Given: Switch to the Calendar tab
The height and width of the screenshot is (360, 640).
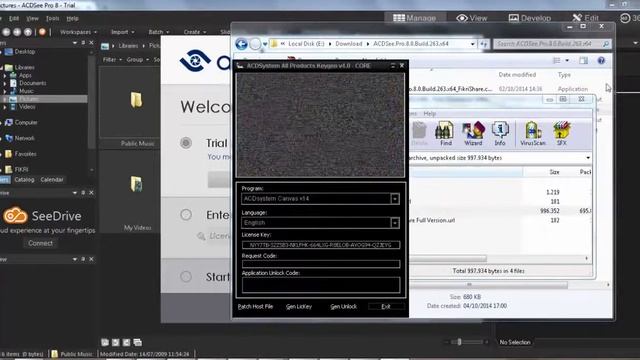Looking at the screenshot, I should [x=51, y=180].
